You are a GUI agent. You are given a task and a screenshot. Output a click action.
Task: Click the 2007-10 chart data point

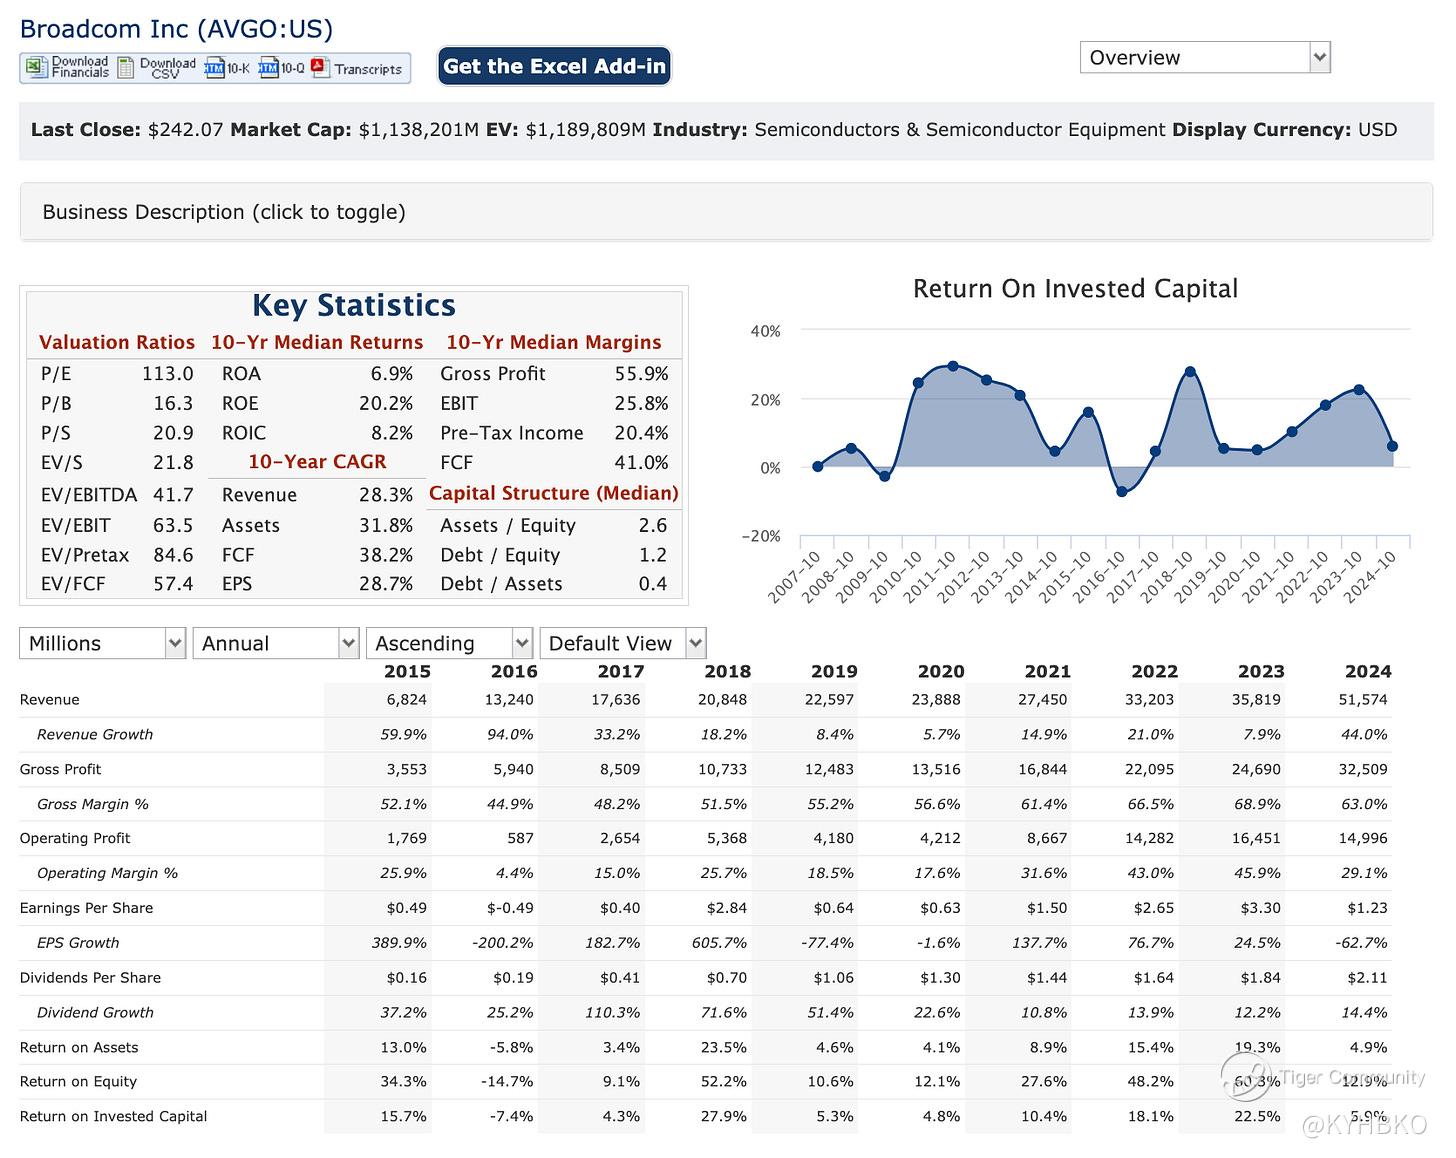pos(818,466)
